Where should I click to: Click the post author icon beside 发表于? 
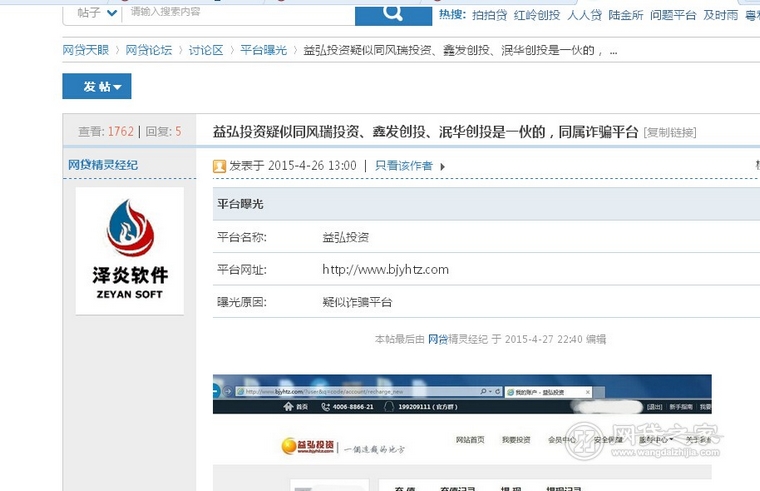click(220, 166)
